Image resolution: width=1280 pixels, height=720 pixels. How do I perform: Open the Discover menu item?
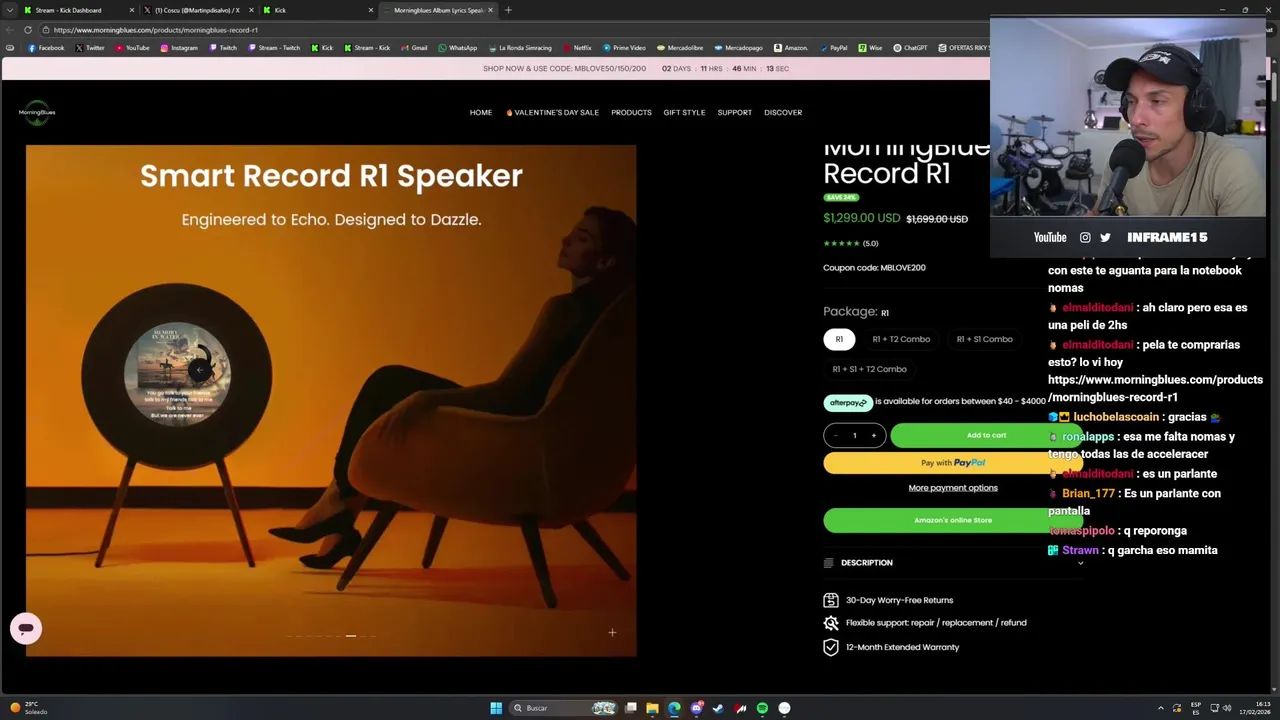(783, 112)
